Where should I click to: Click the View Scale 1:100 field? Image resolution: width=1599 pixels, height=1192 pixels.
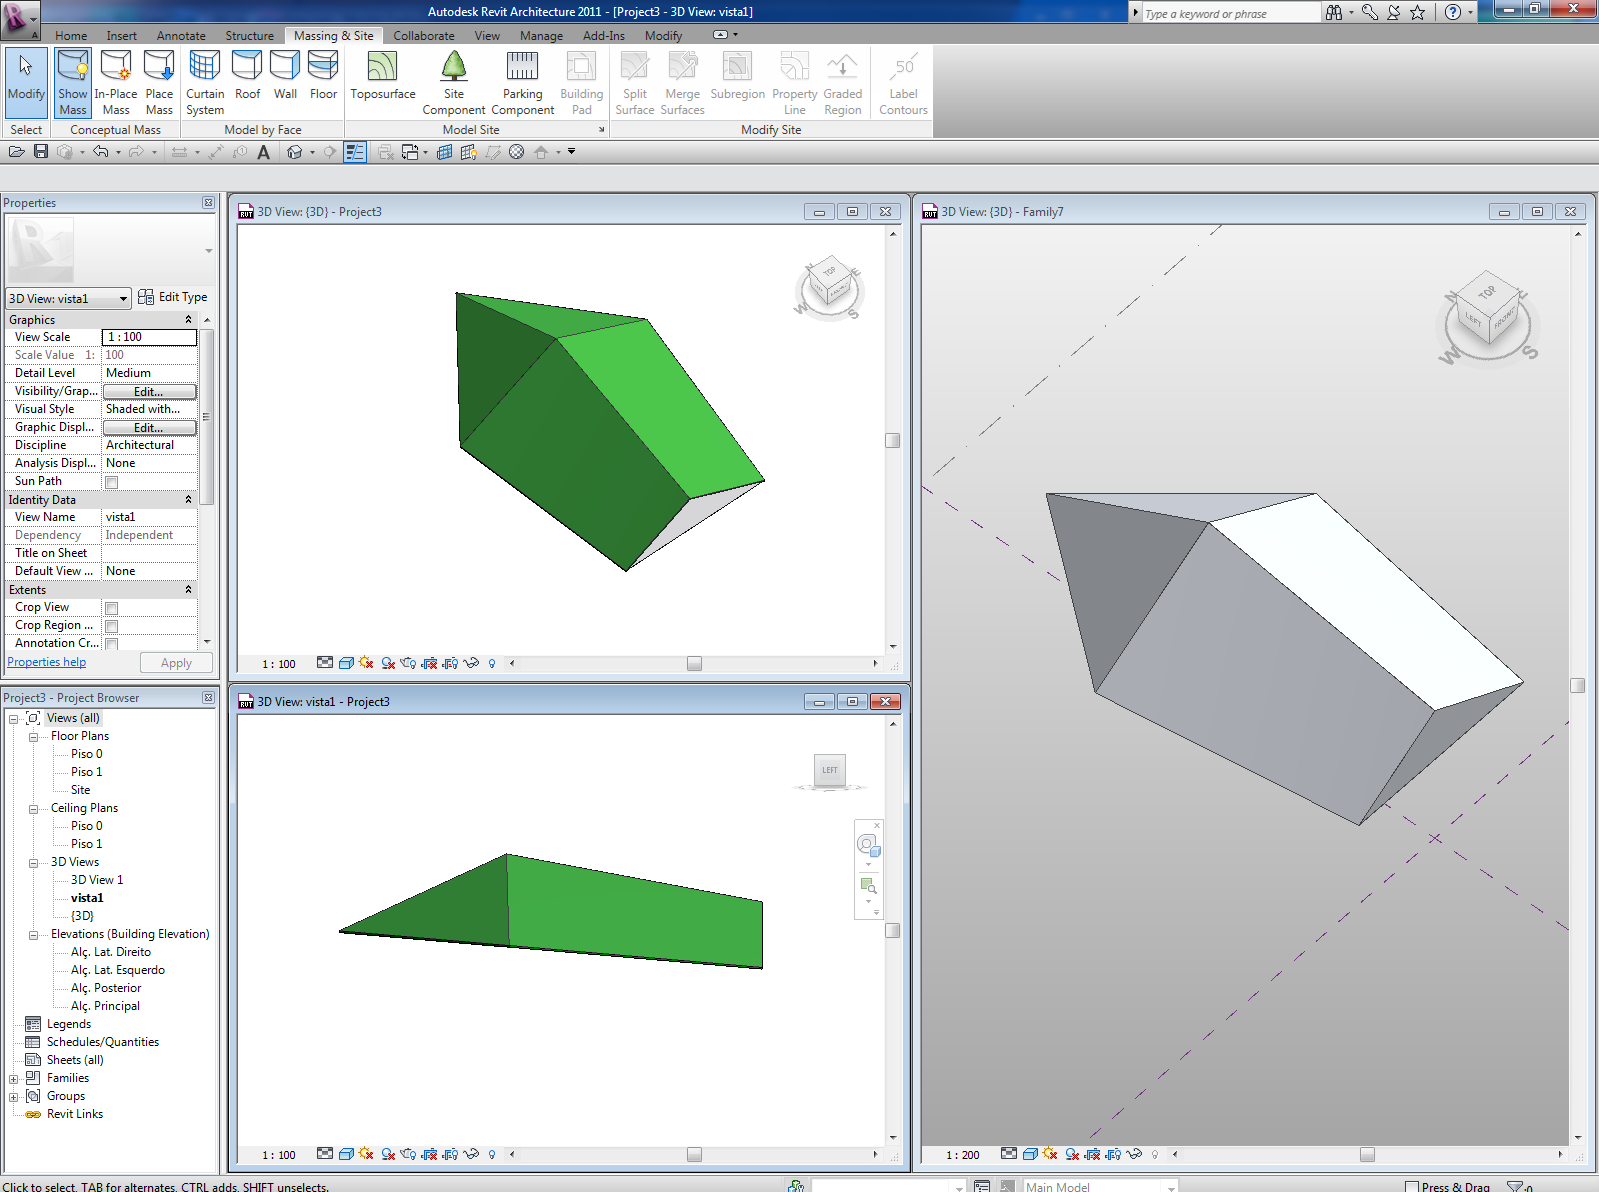(149, 337)
